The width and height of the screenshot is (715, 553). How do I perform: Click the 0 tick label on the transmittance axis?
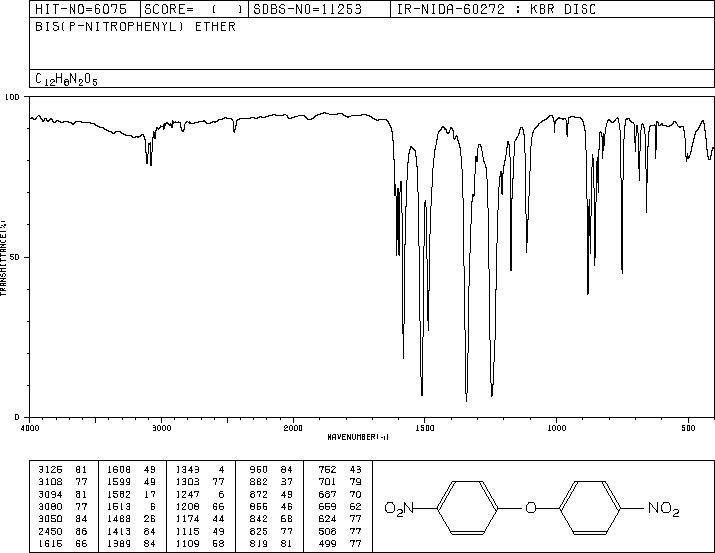[17, 417]
